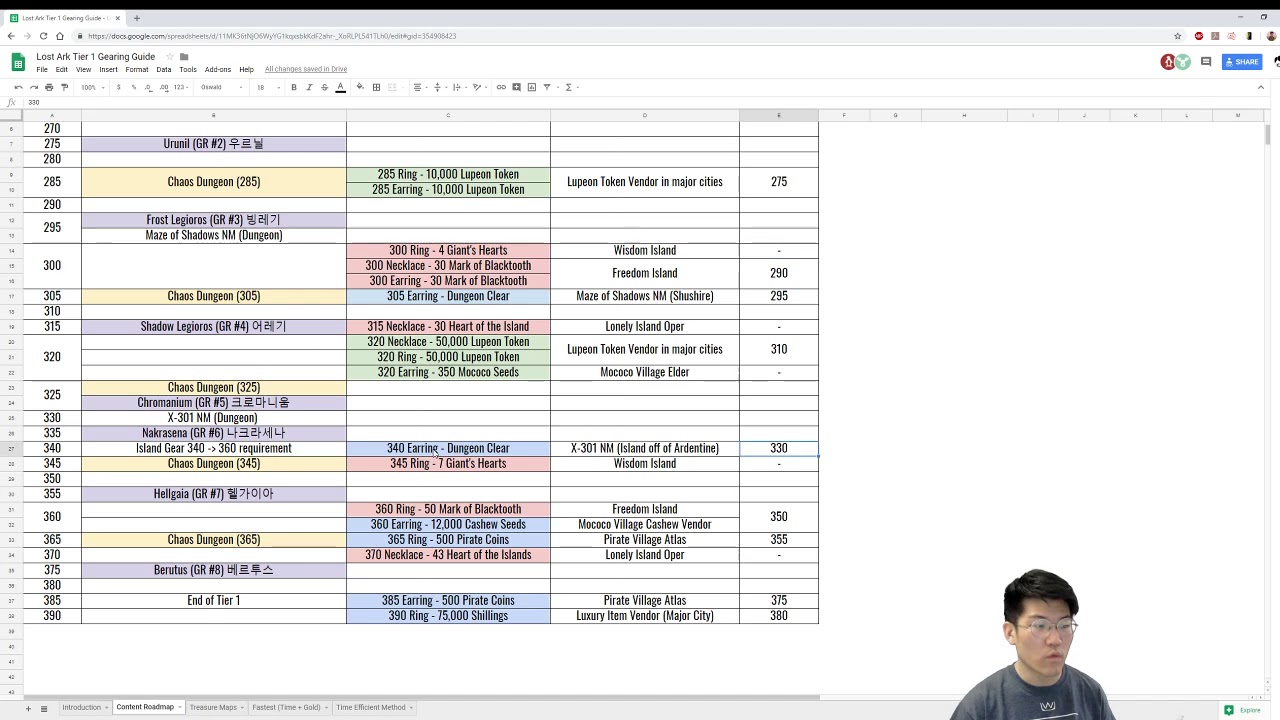Viewport: 1280px width, 720px height.
Task: Open the fill color picker
Action: coord(360,87)
